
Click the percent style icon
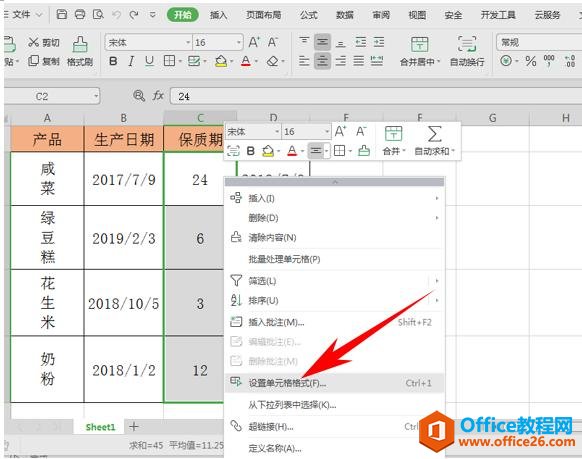pyautogui.click(x=531, y=61)
